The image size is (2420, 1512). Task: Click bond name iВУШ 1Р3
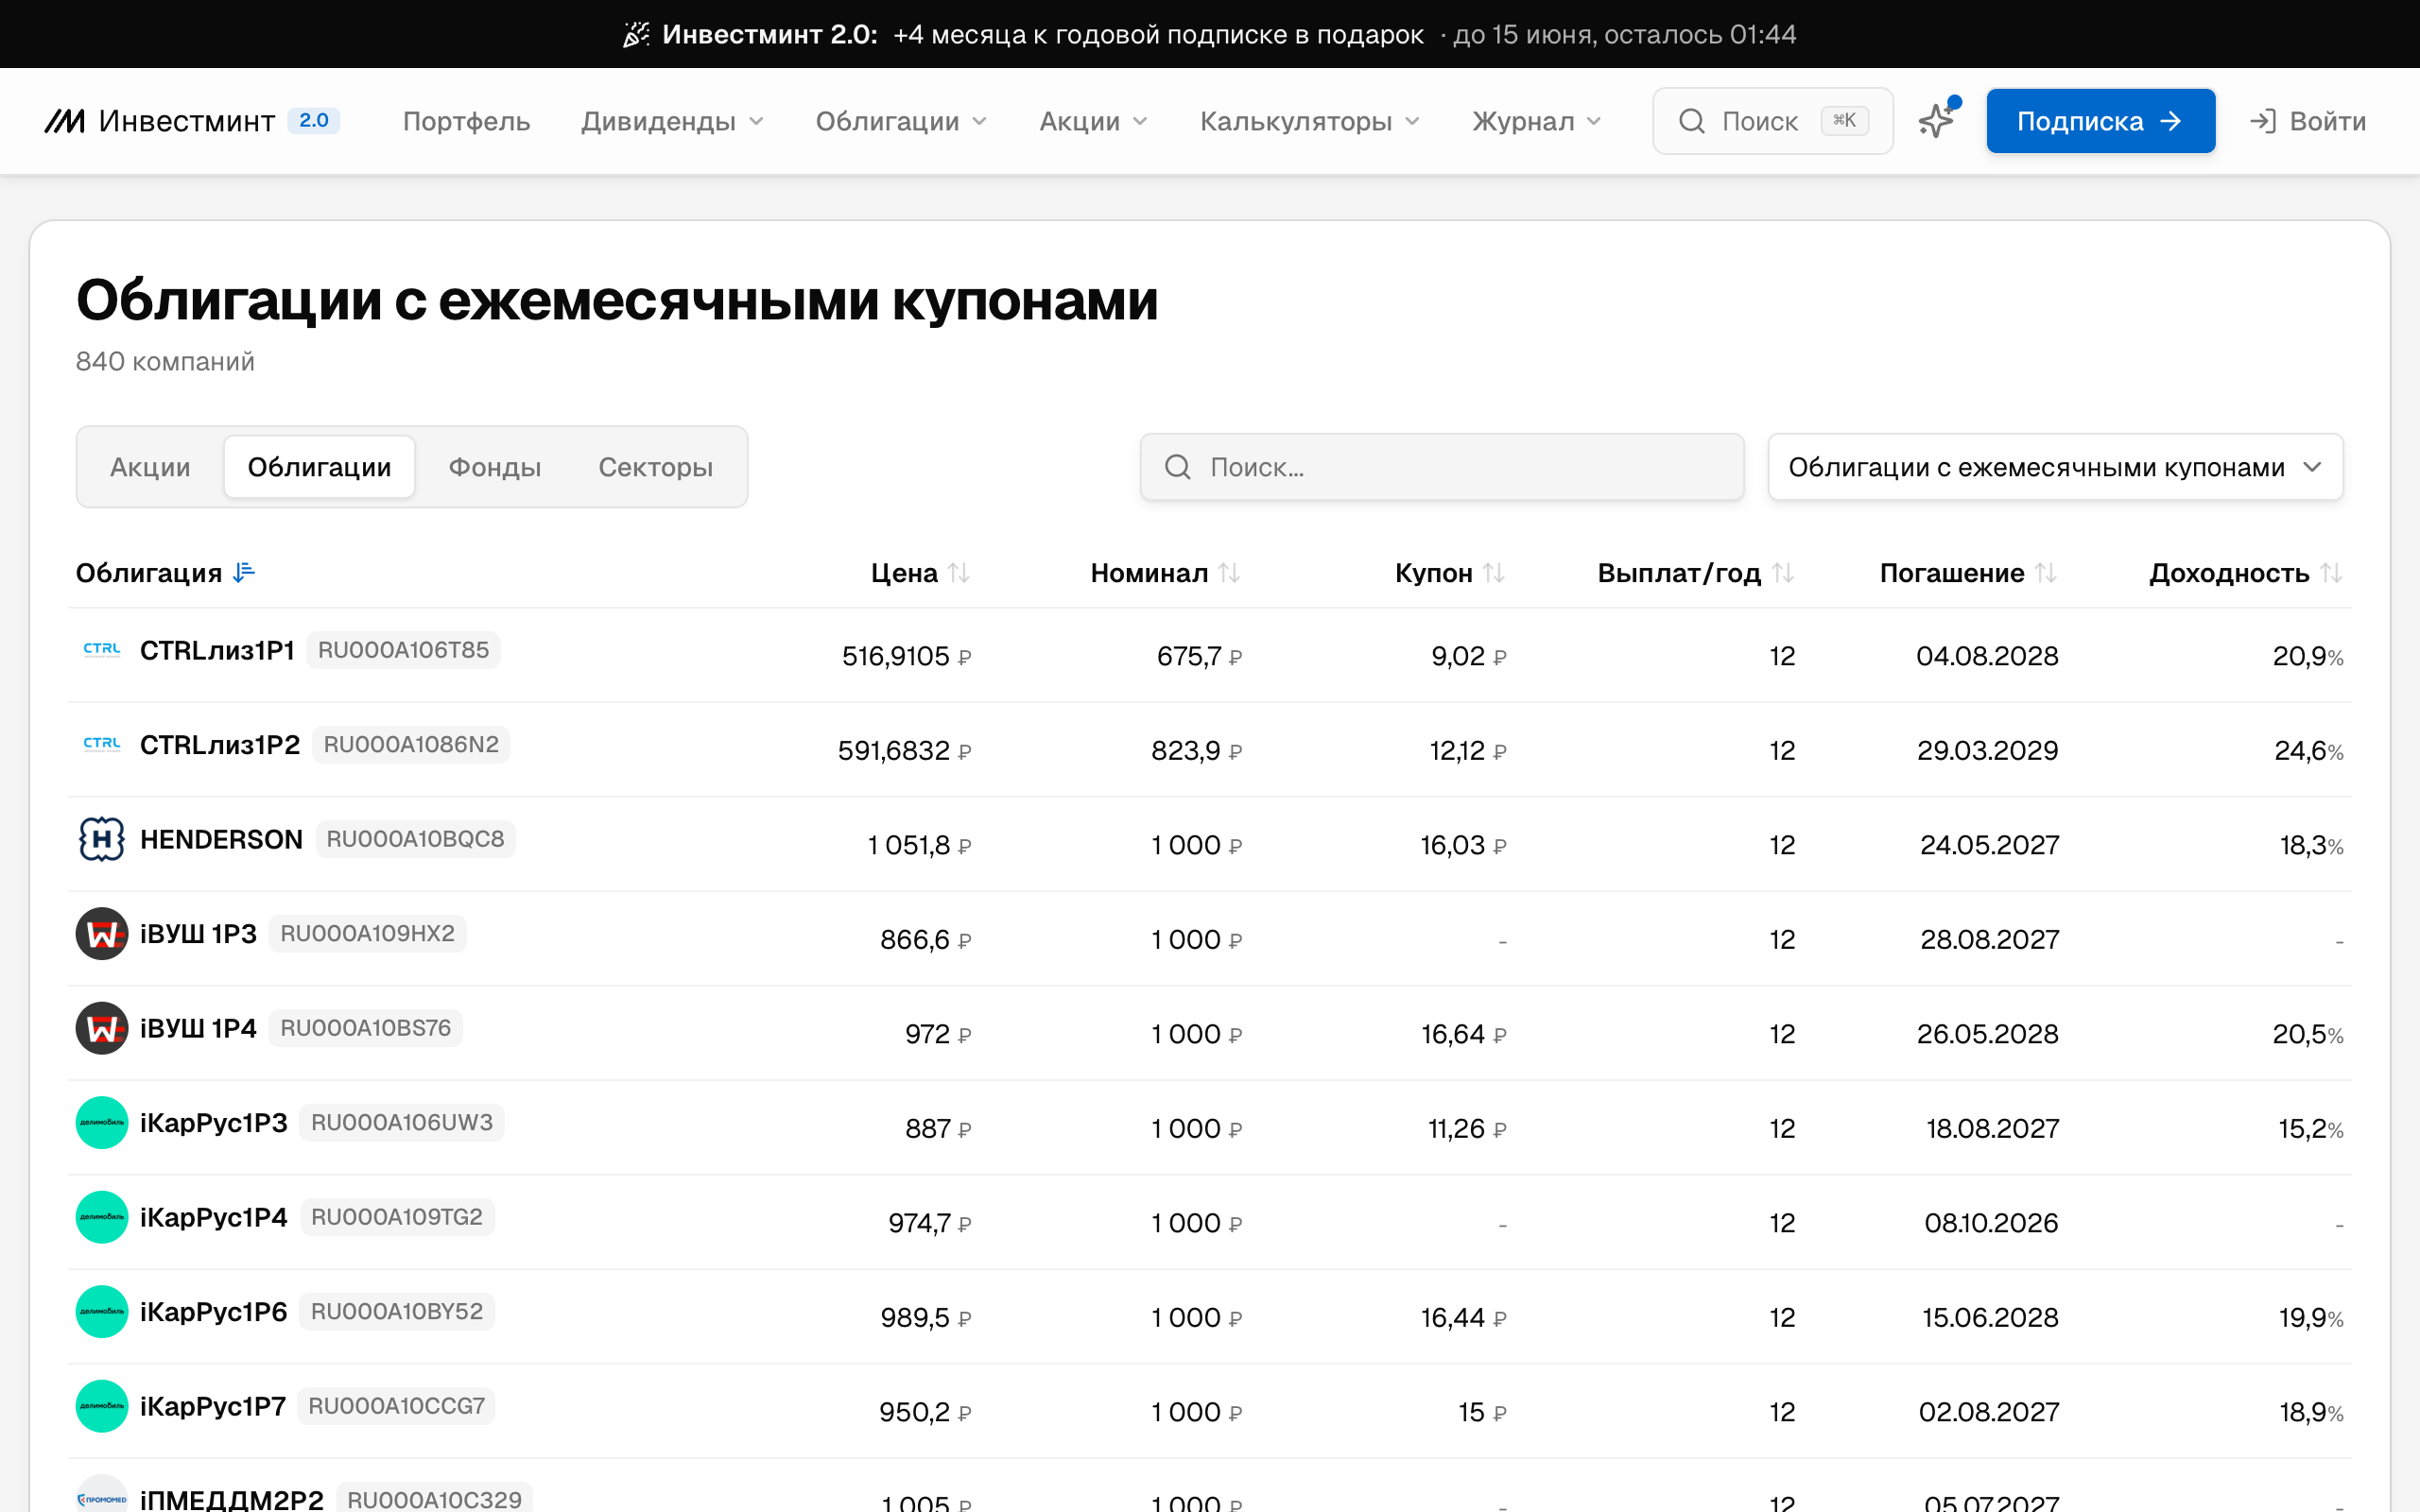click(x=198, y=933)
